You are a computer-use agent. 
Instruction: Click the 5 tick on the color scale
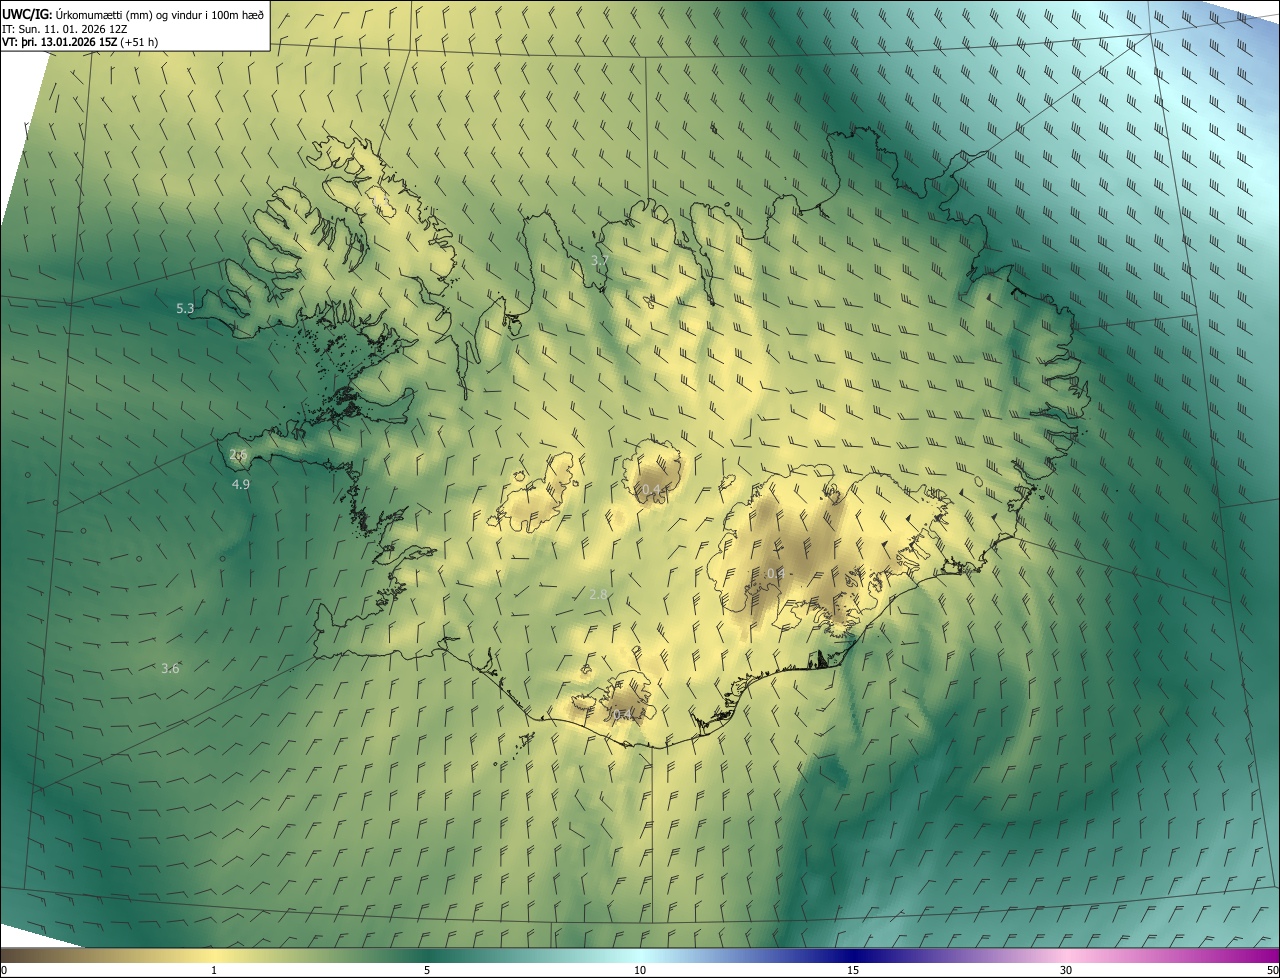click(427, 970)
